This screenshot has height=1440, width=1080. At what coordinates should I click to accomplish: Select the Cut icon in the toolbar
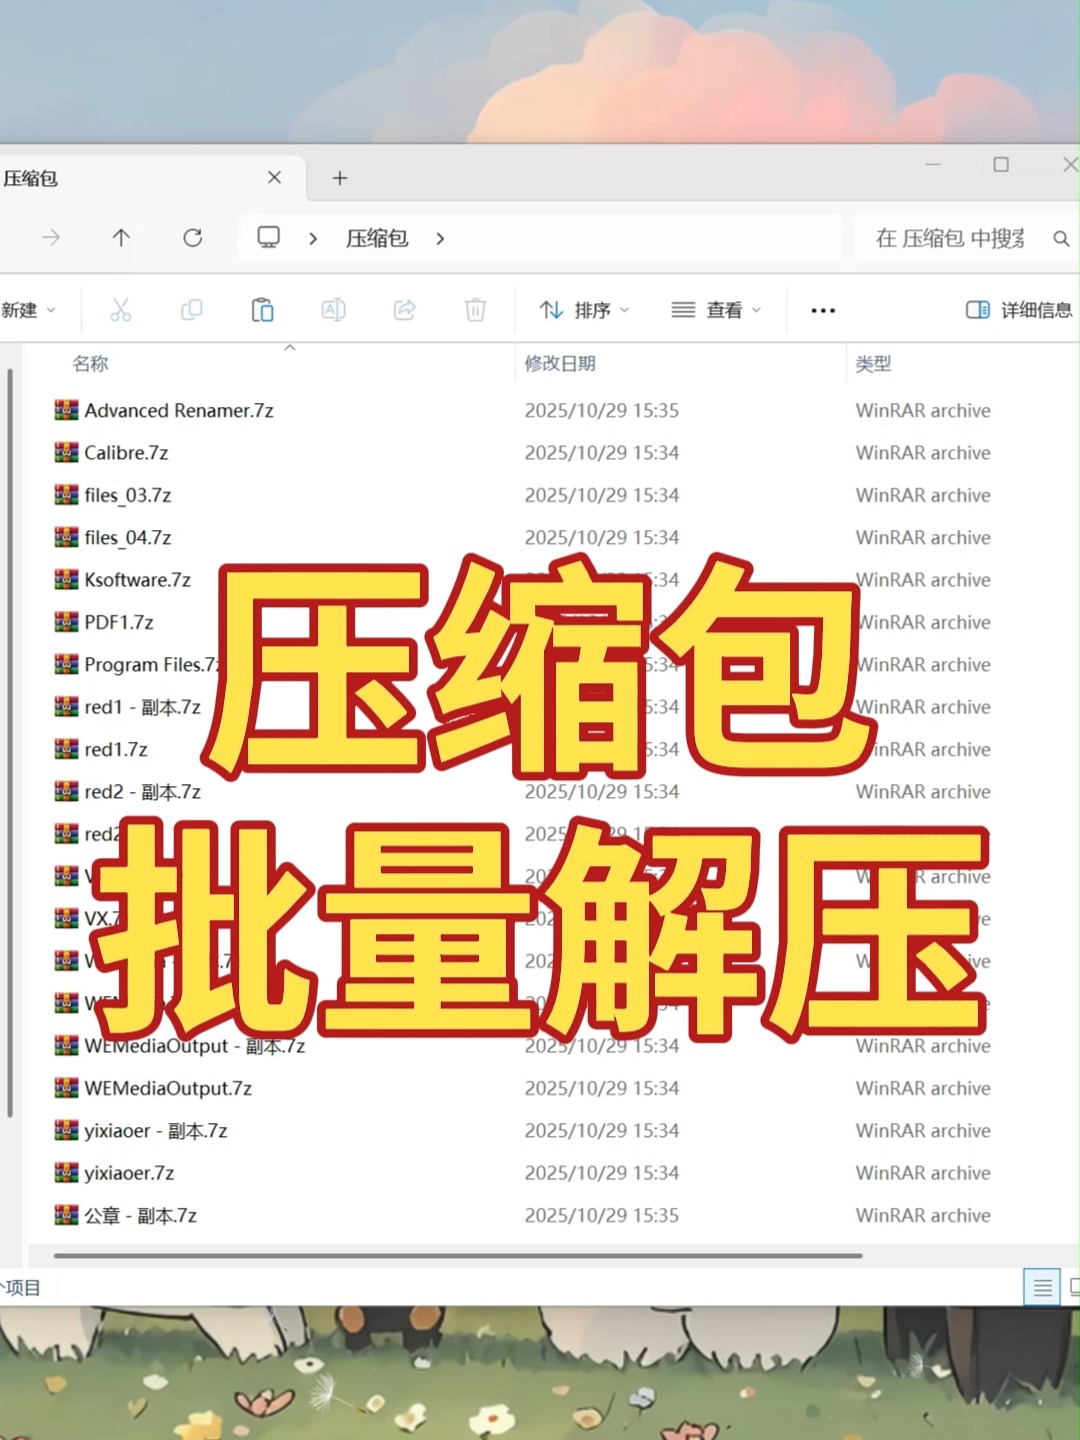click(x=121, y=310)
